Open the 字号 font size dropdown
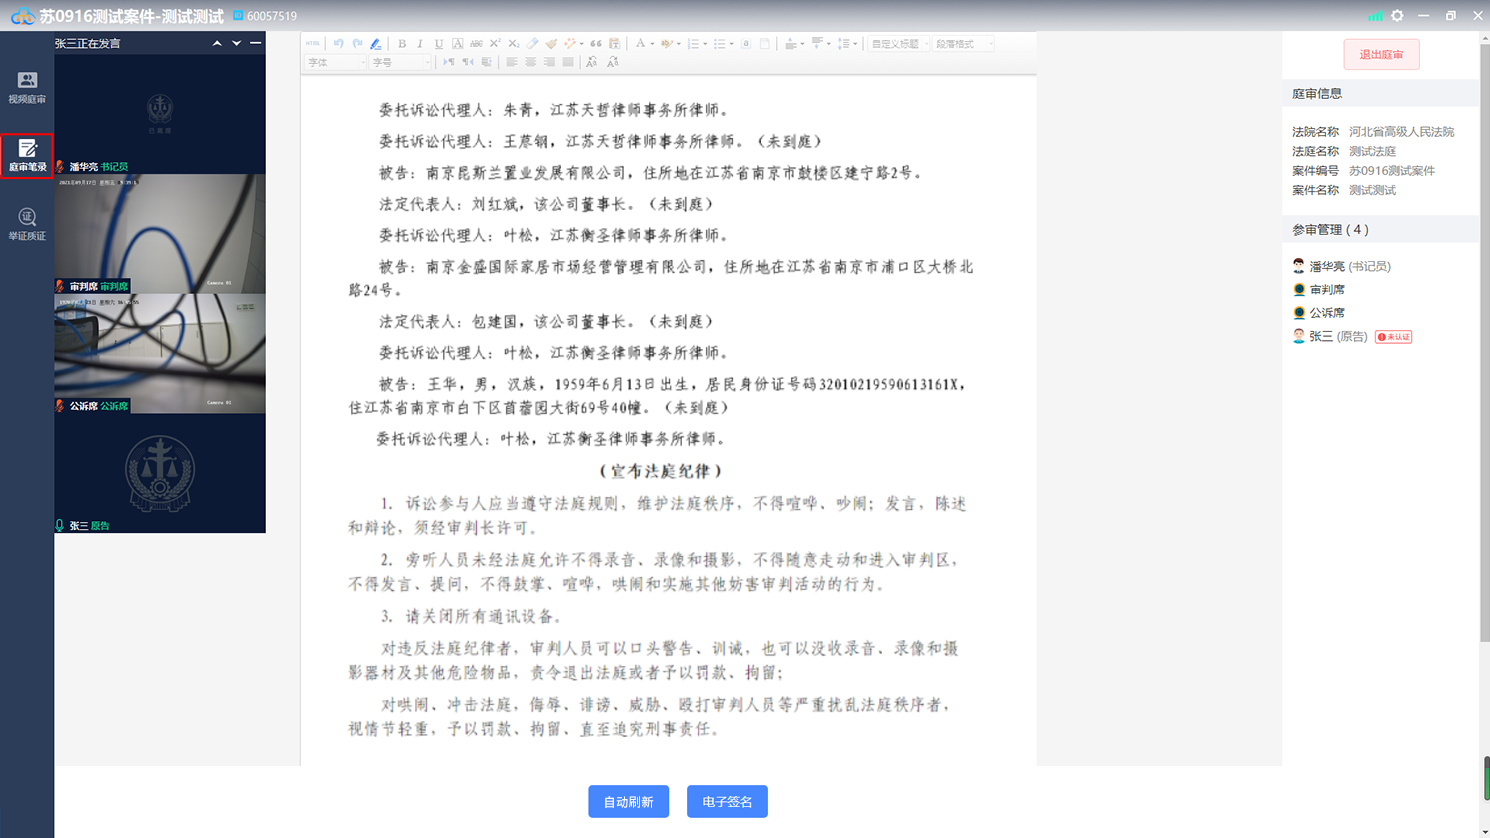The width and height of the screenshot is (1490, 838). coord(400,63)
